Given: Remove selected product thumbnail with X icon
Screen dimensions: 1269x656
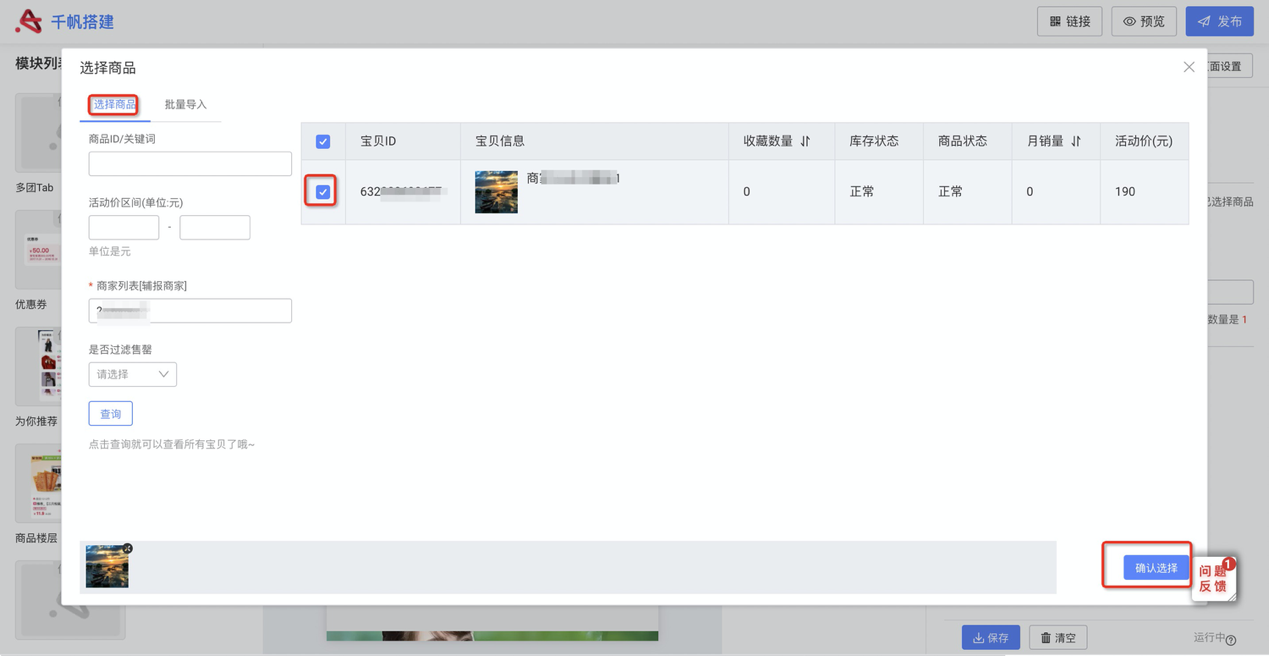Looking at the screenshot, I should [x=128, y=549].
